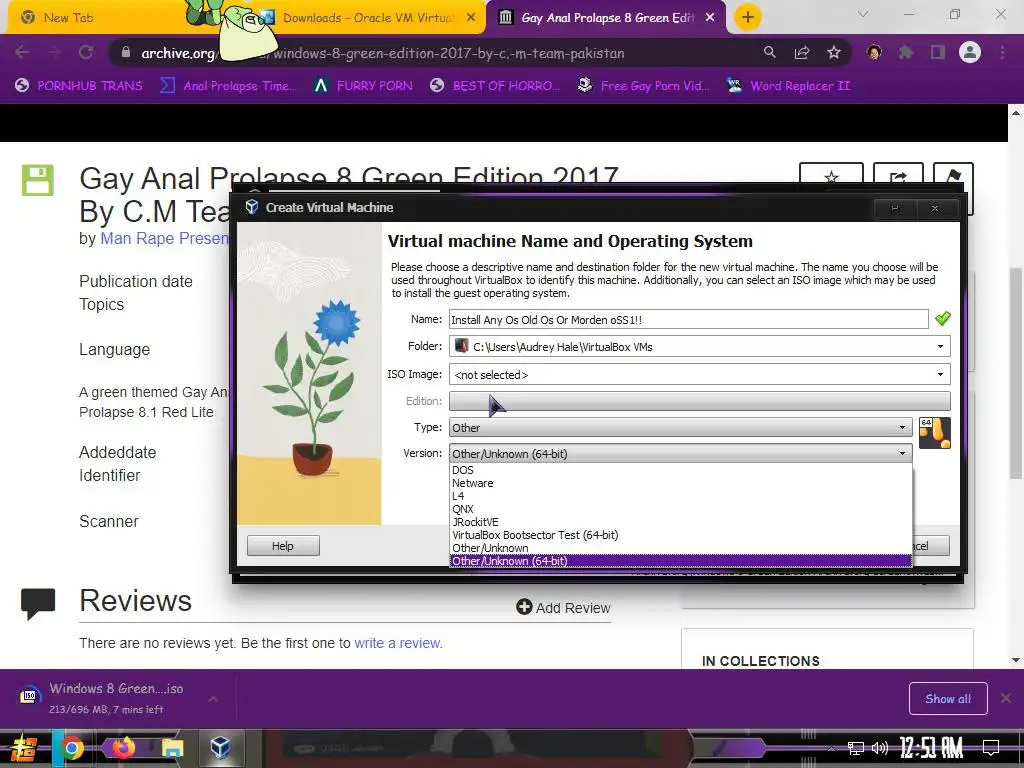Select JRockitVE in Version list
Viewport: 1024px width, 768px height.
(x=680, y=522)
